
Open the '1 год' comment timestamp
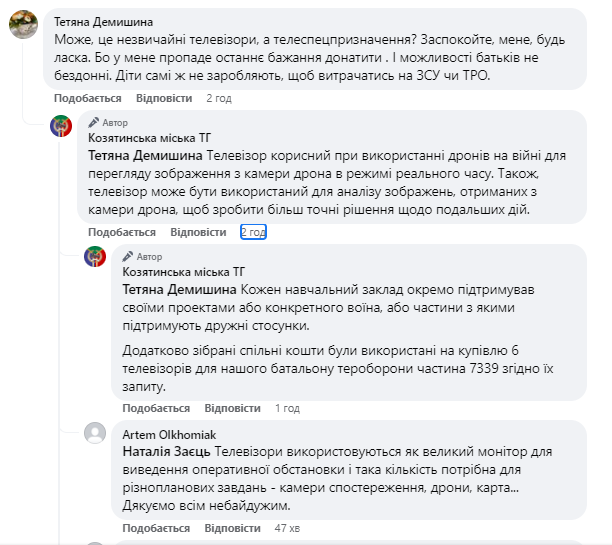point(287,408)
